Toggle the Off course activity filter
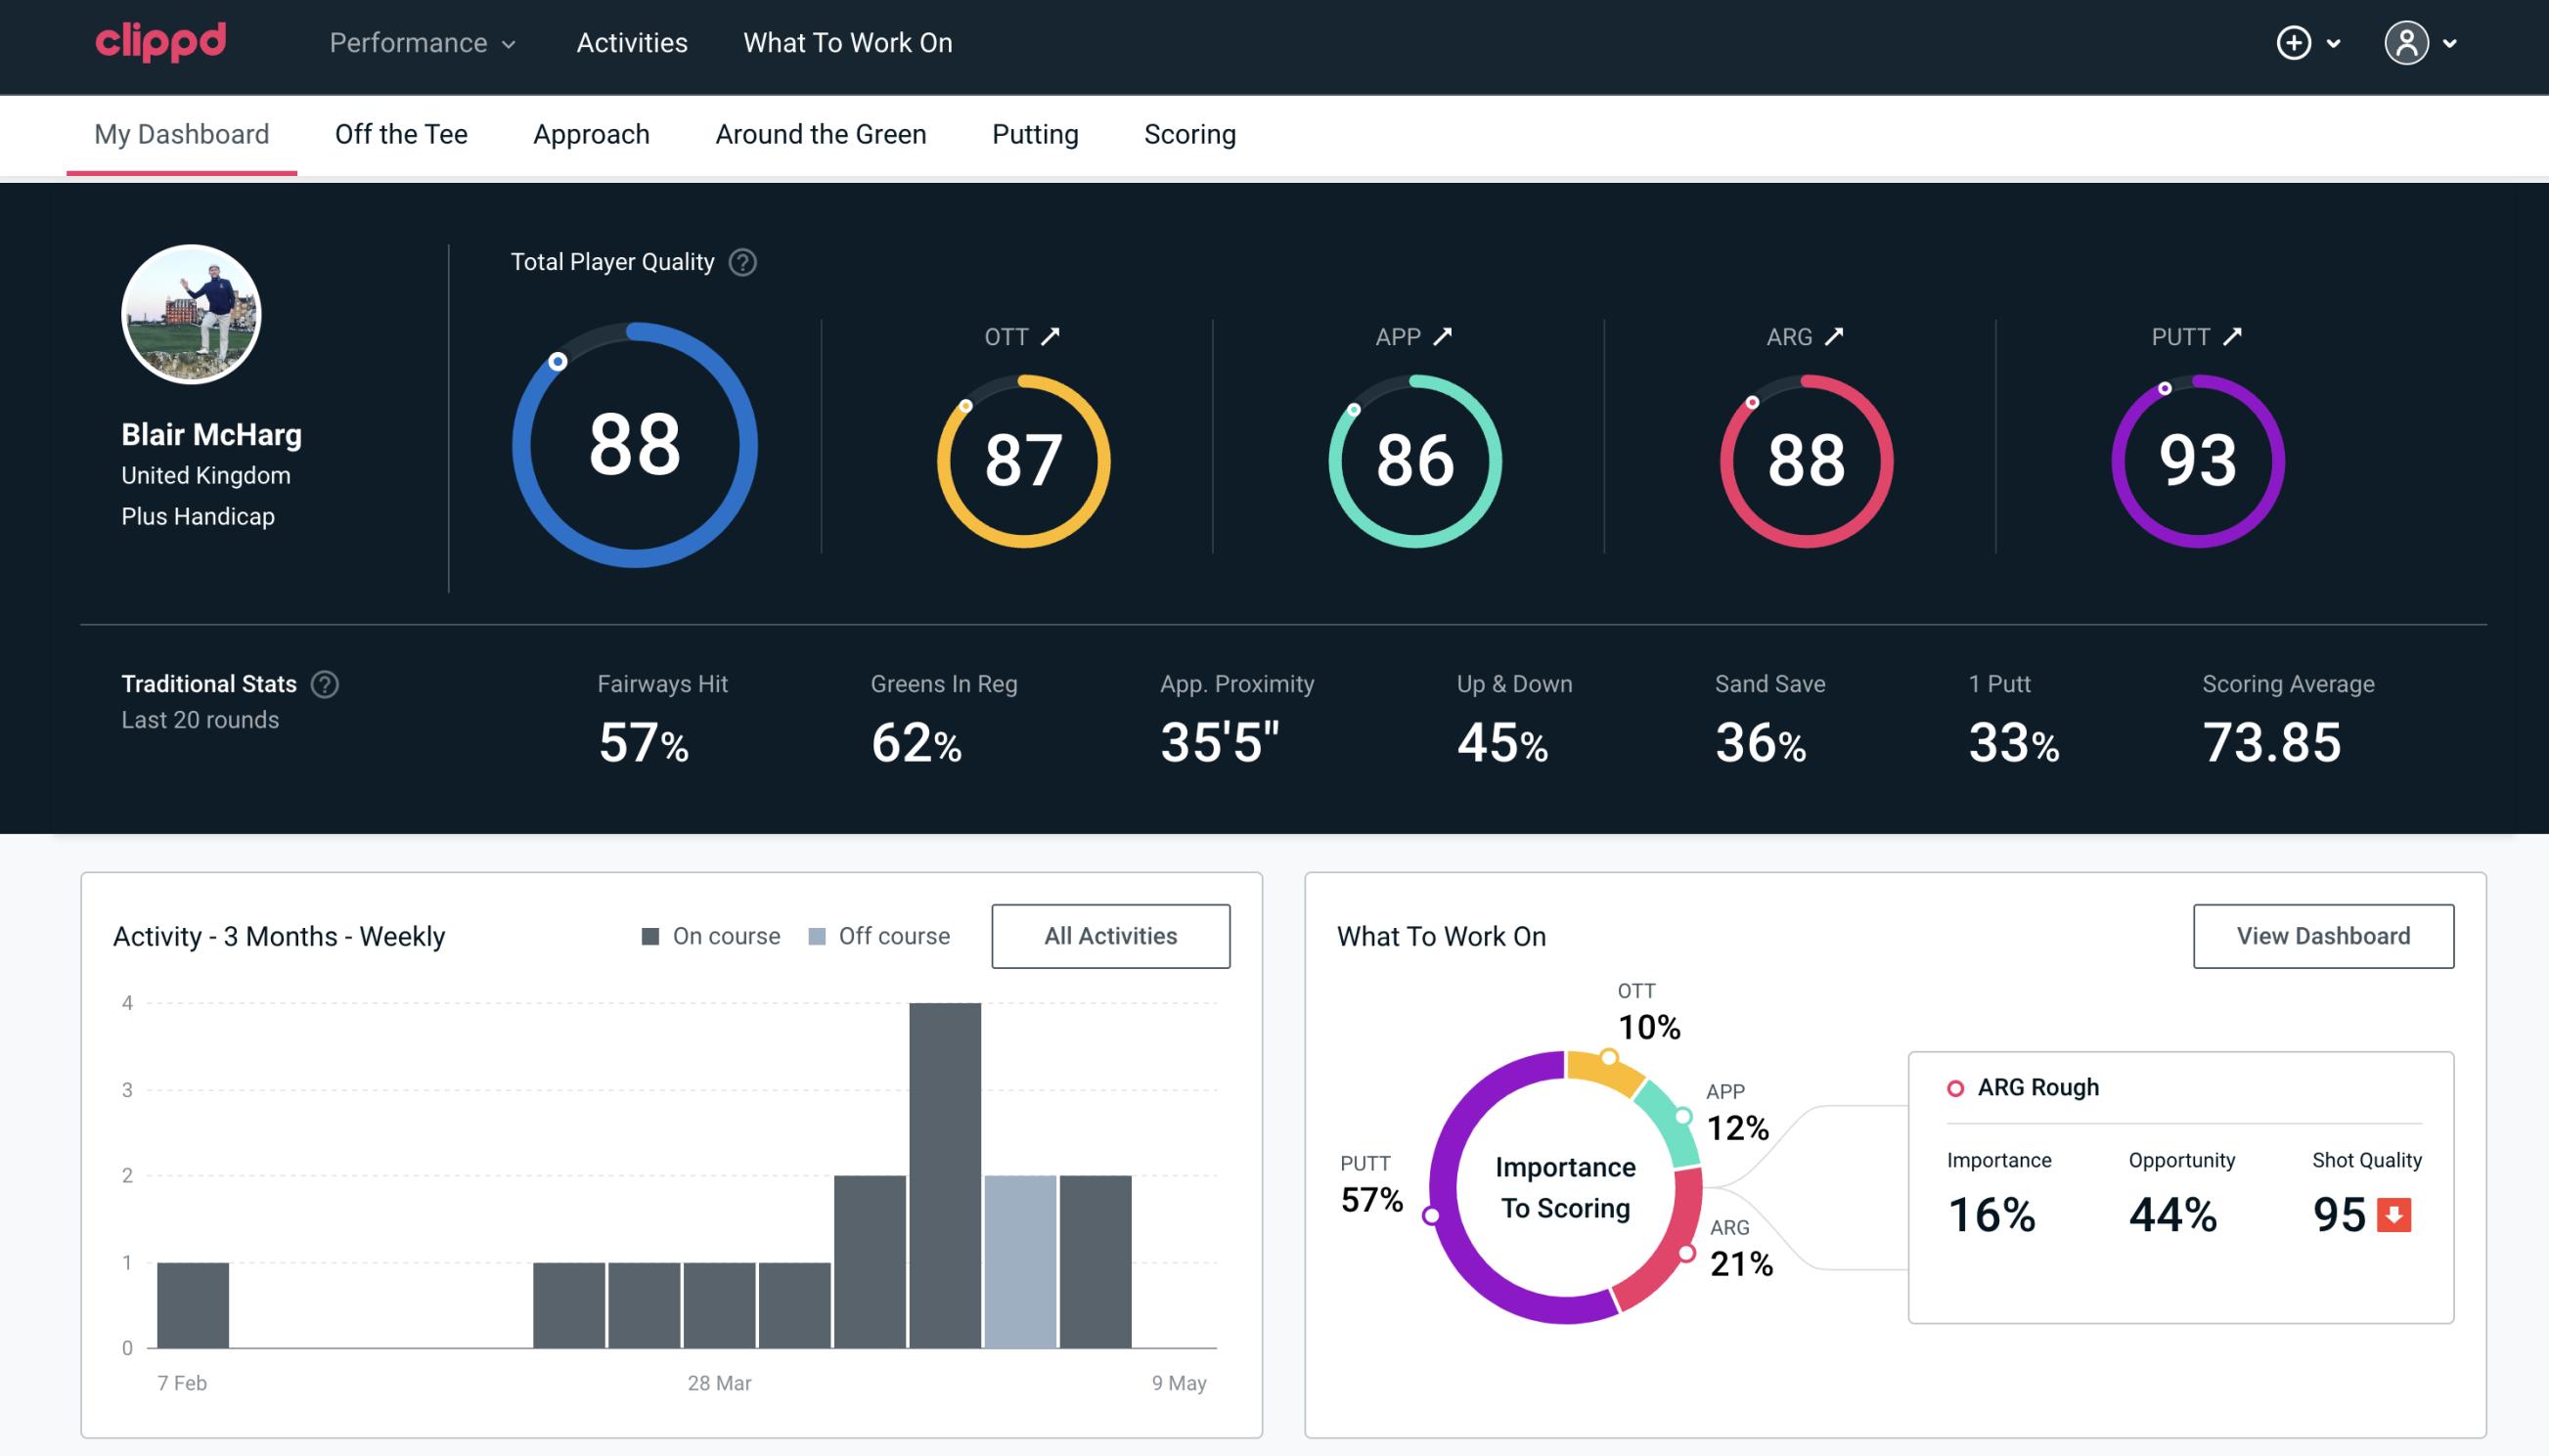Screen dimensions: 2549x1456 (877, 936)
